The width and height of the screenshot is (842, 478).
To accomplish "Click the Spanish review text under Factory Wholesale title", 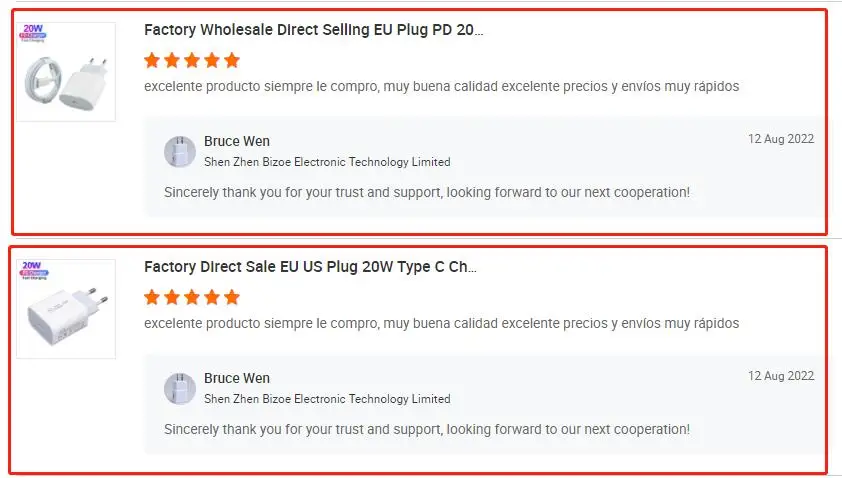I will (x=441, y=87).
